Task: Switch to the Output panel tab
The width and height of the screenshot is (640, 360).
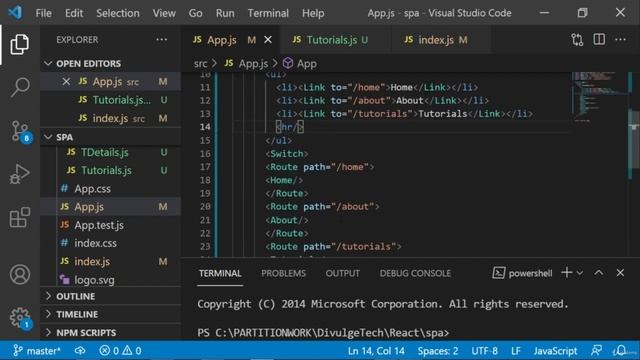Action: (342, 273)
